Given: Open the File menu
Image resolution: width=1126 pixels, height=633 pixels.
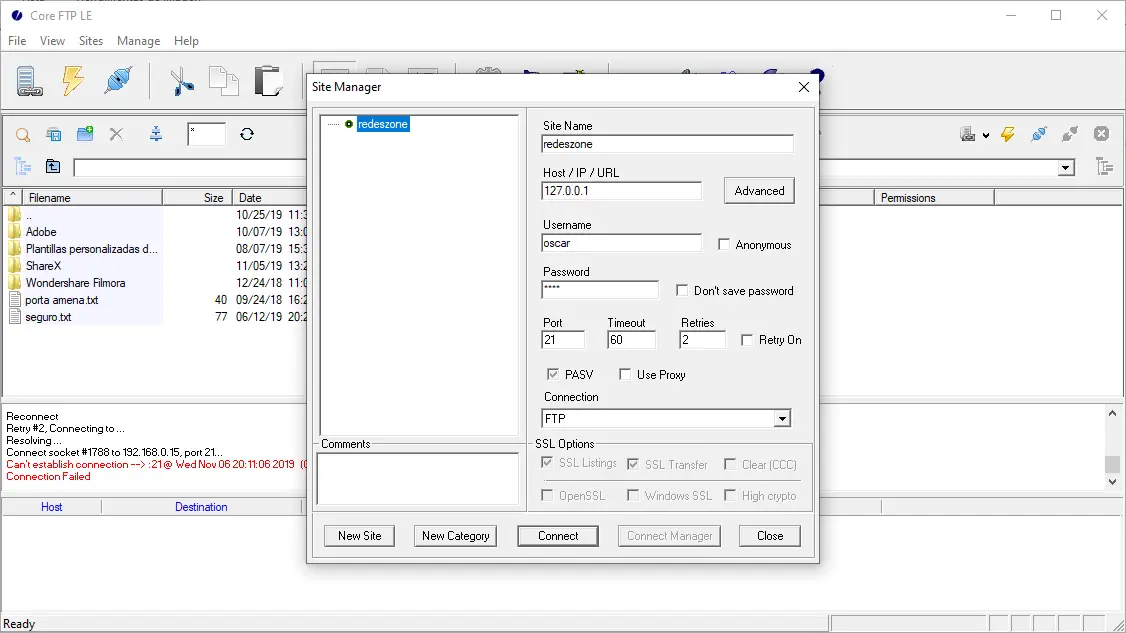Looking at the screenshot, I should click(17, 41).
